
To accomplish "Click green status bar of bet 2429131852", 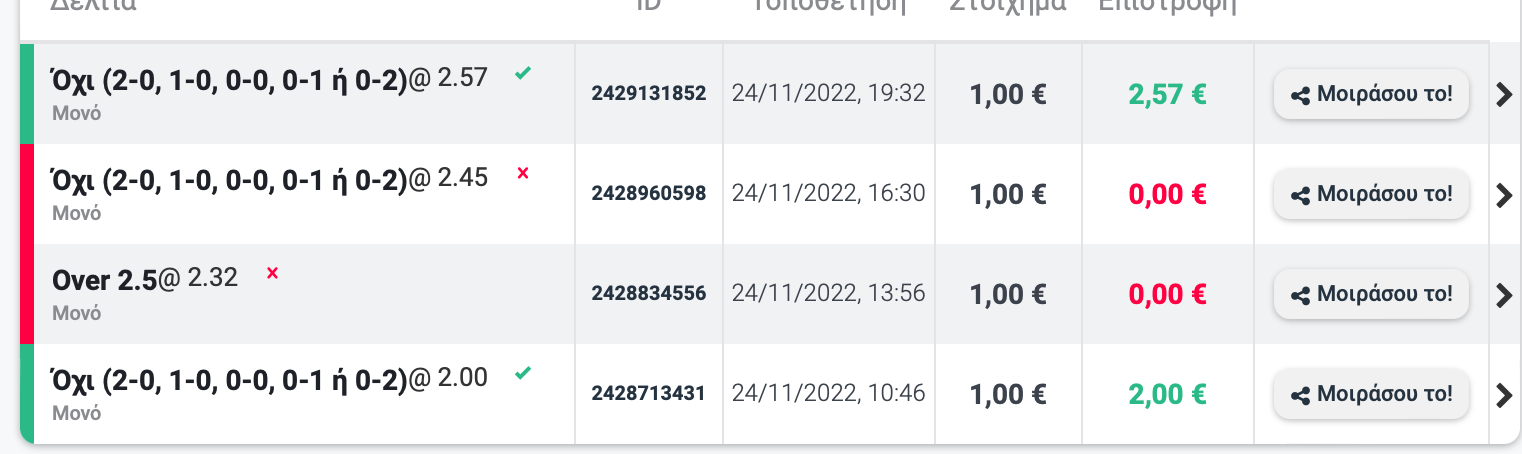I will pos(27,93).
